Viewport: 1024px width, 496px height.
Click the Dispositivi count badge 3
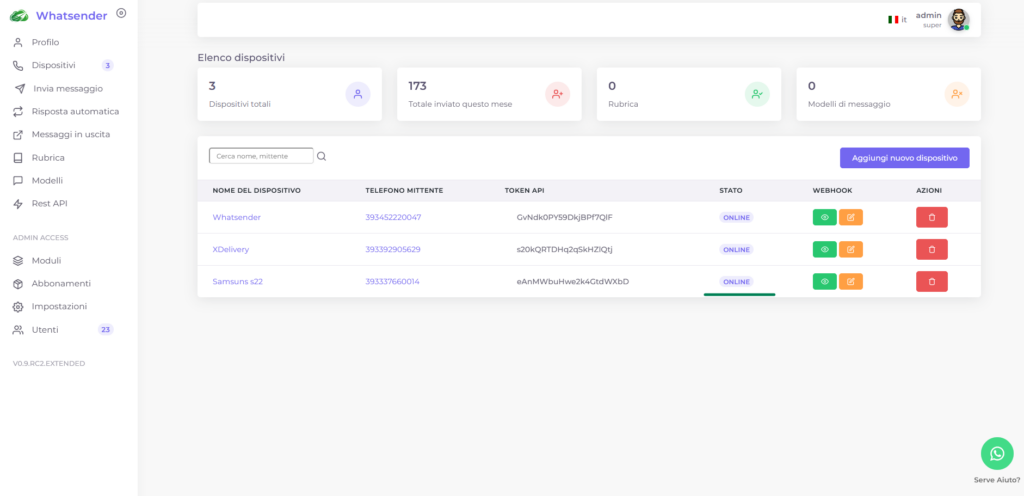click(108, 65)
